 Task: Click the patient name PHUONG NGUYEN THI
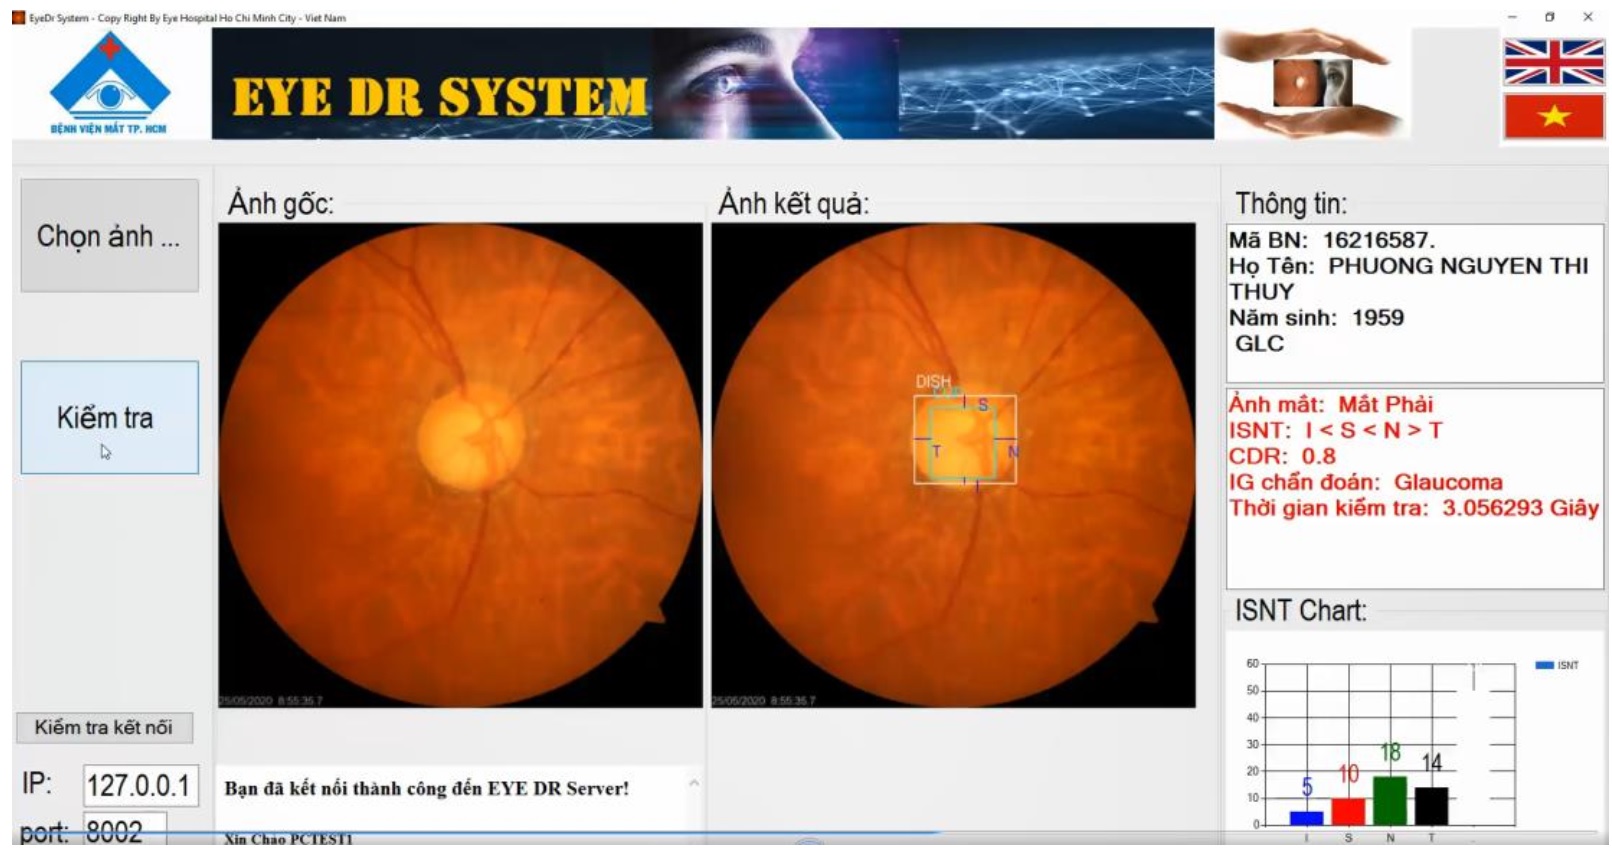pyautogui.click(x=1458, y=266)
